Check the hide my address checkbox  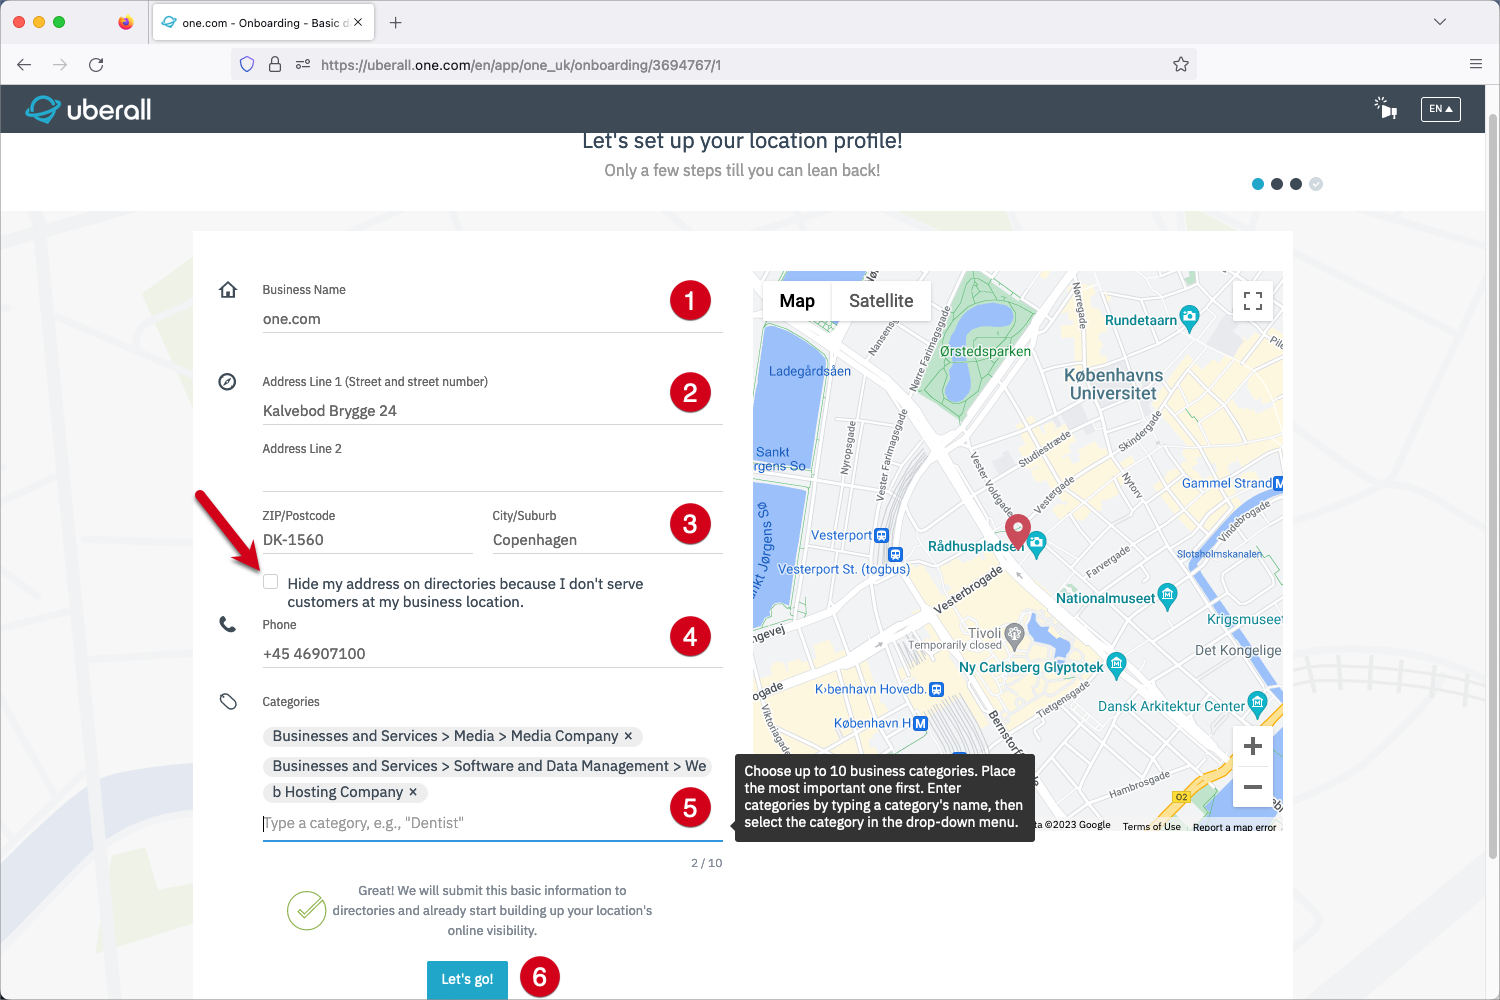(271, 582)
